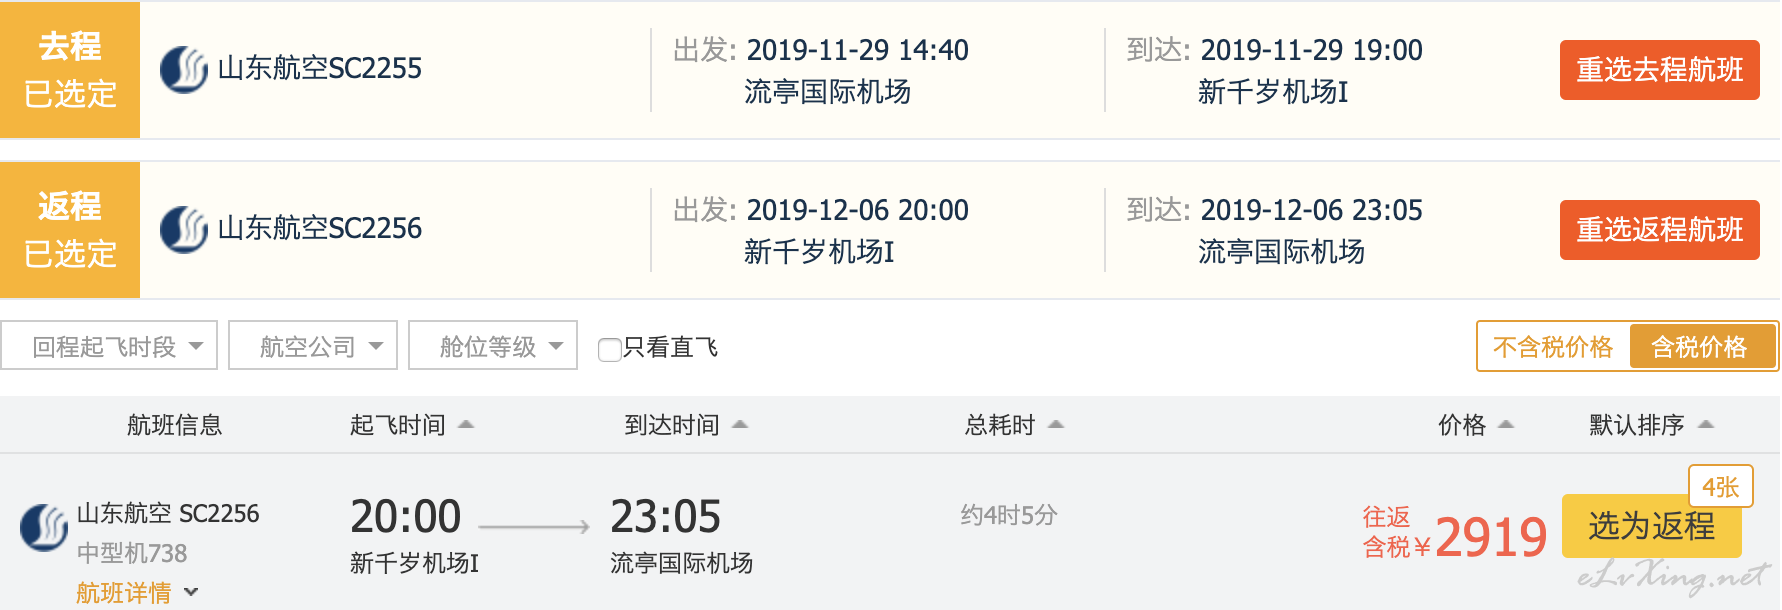Click airline logo beside SC2256 flight result
Viewport: 1782px width, 610px height.
(44, 527)
